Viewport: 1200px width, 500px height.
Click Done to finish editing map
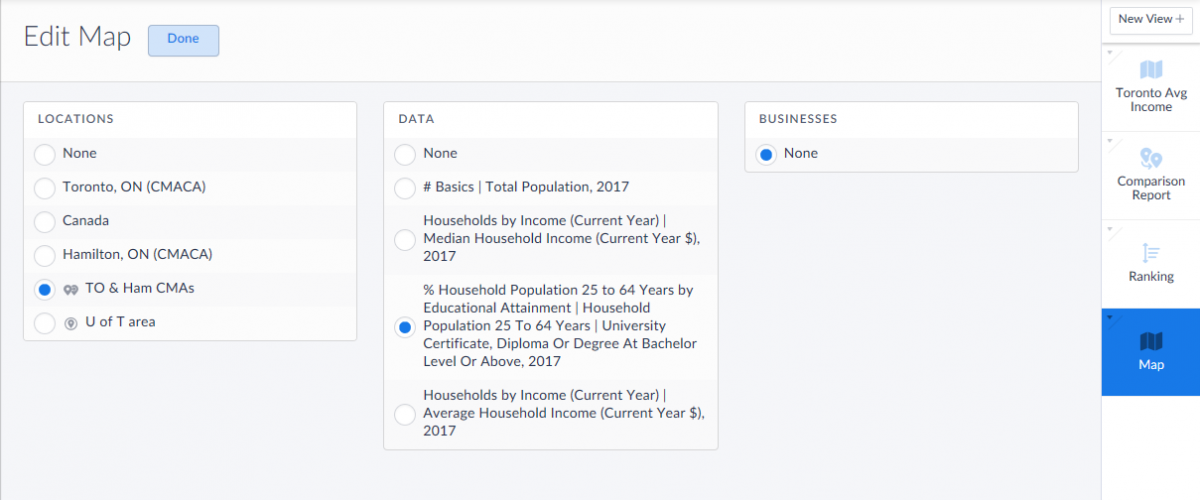183,40
